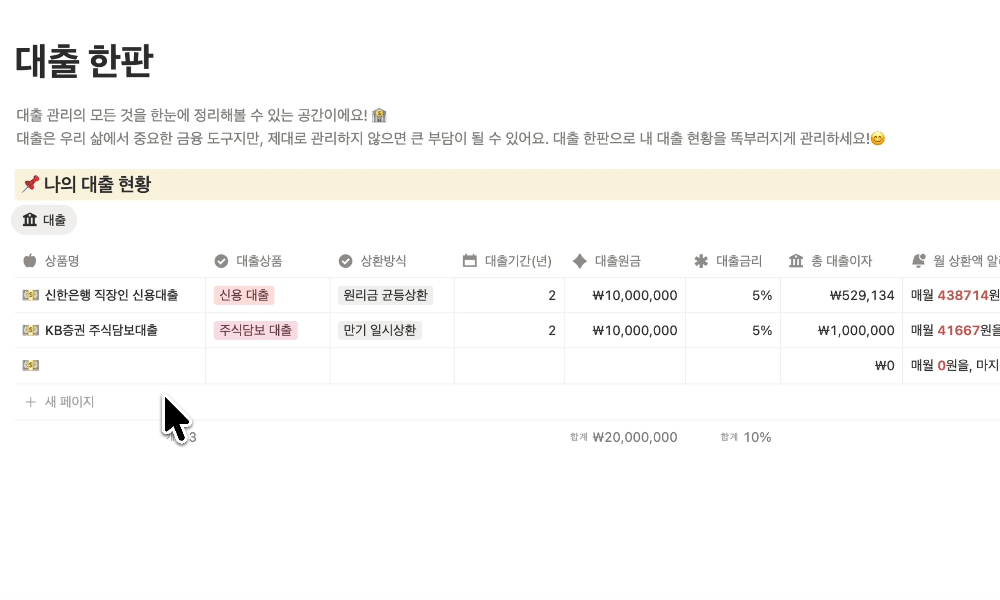This screenshot has height=600, width=1000.
Task: Click the check-circle icon in 대출상품 header
Action: pyautogui.click(x=221, y=261)
